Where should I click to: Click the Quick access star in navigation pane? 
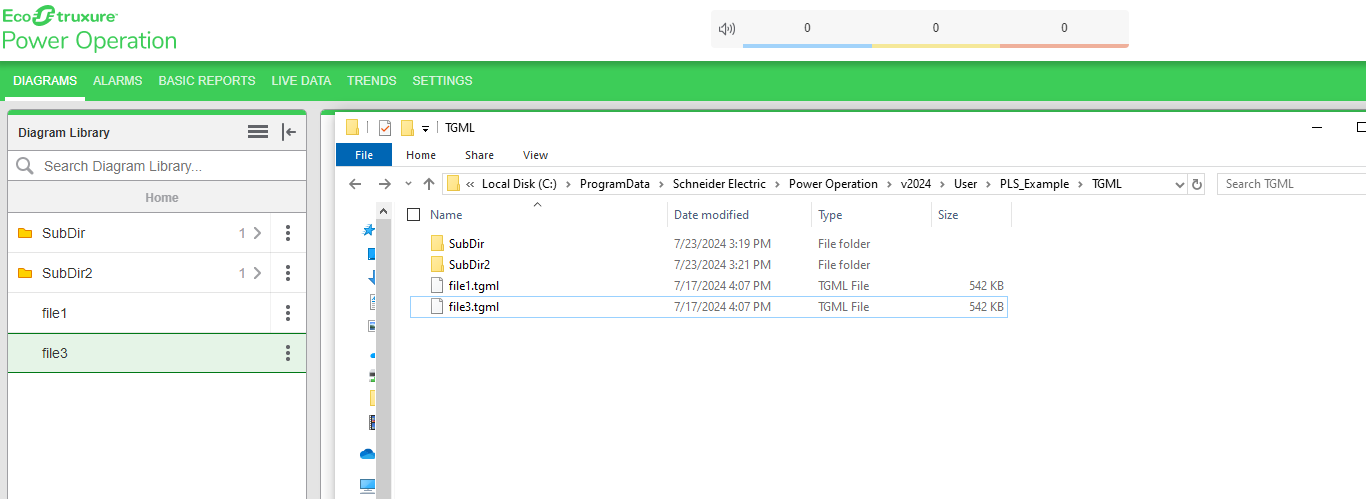point(369,230)
